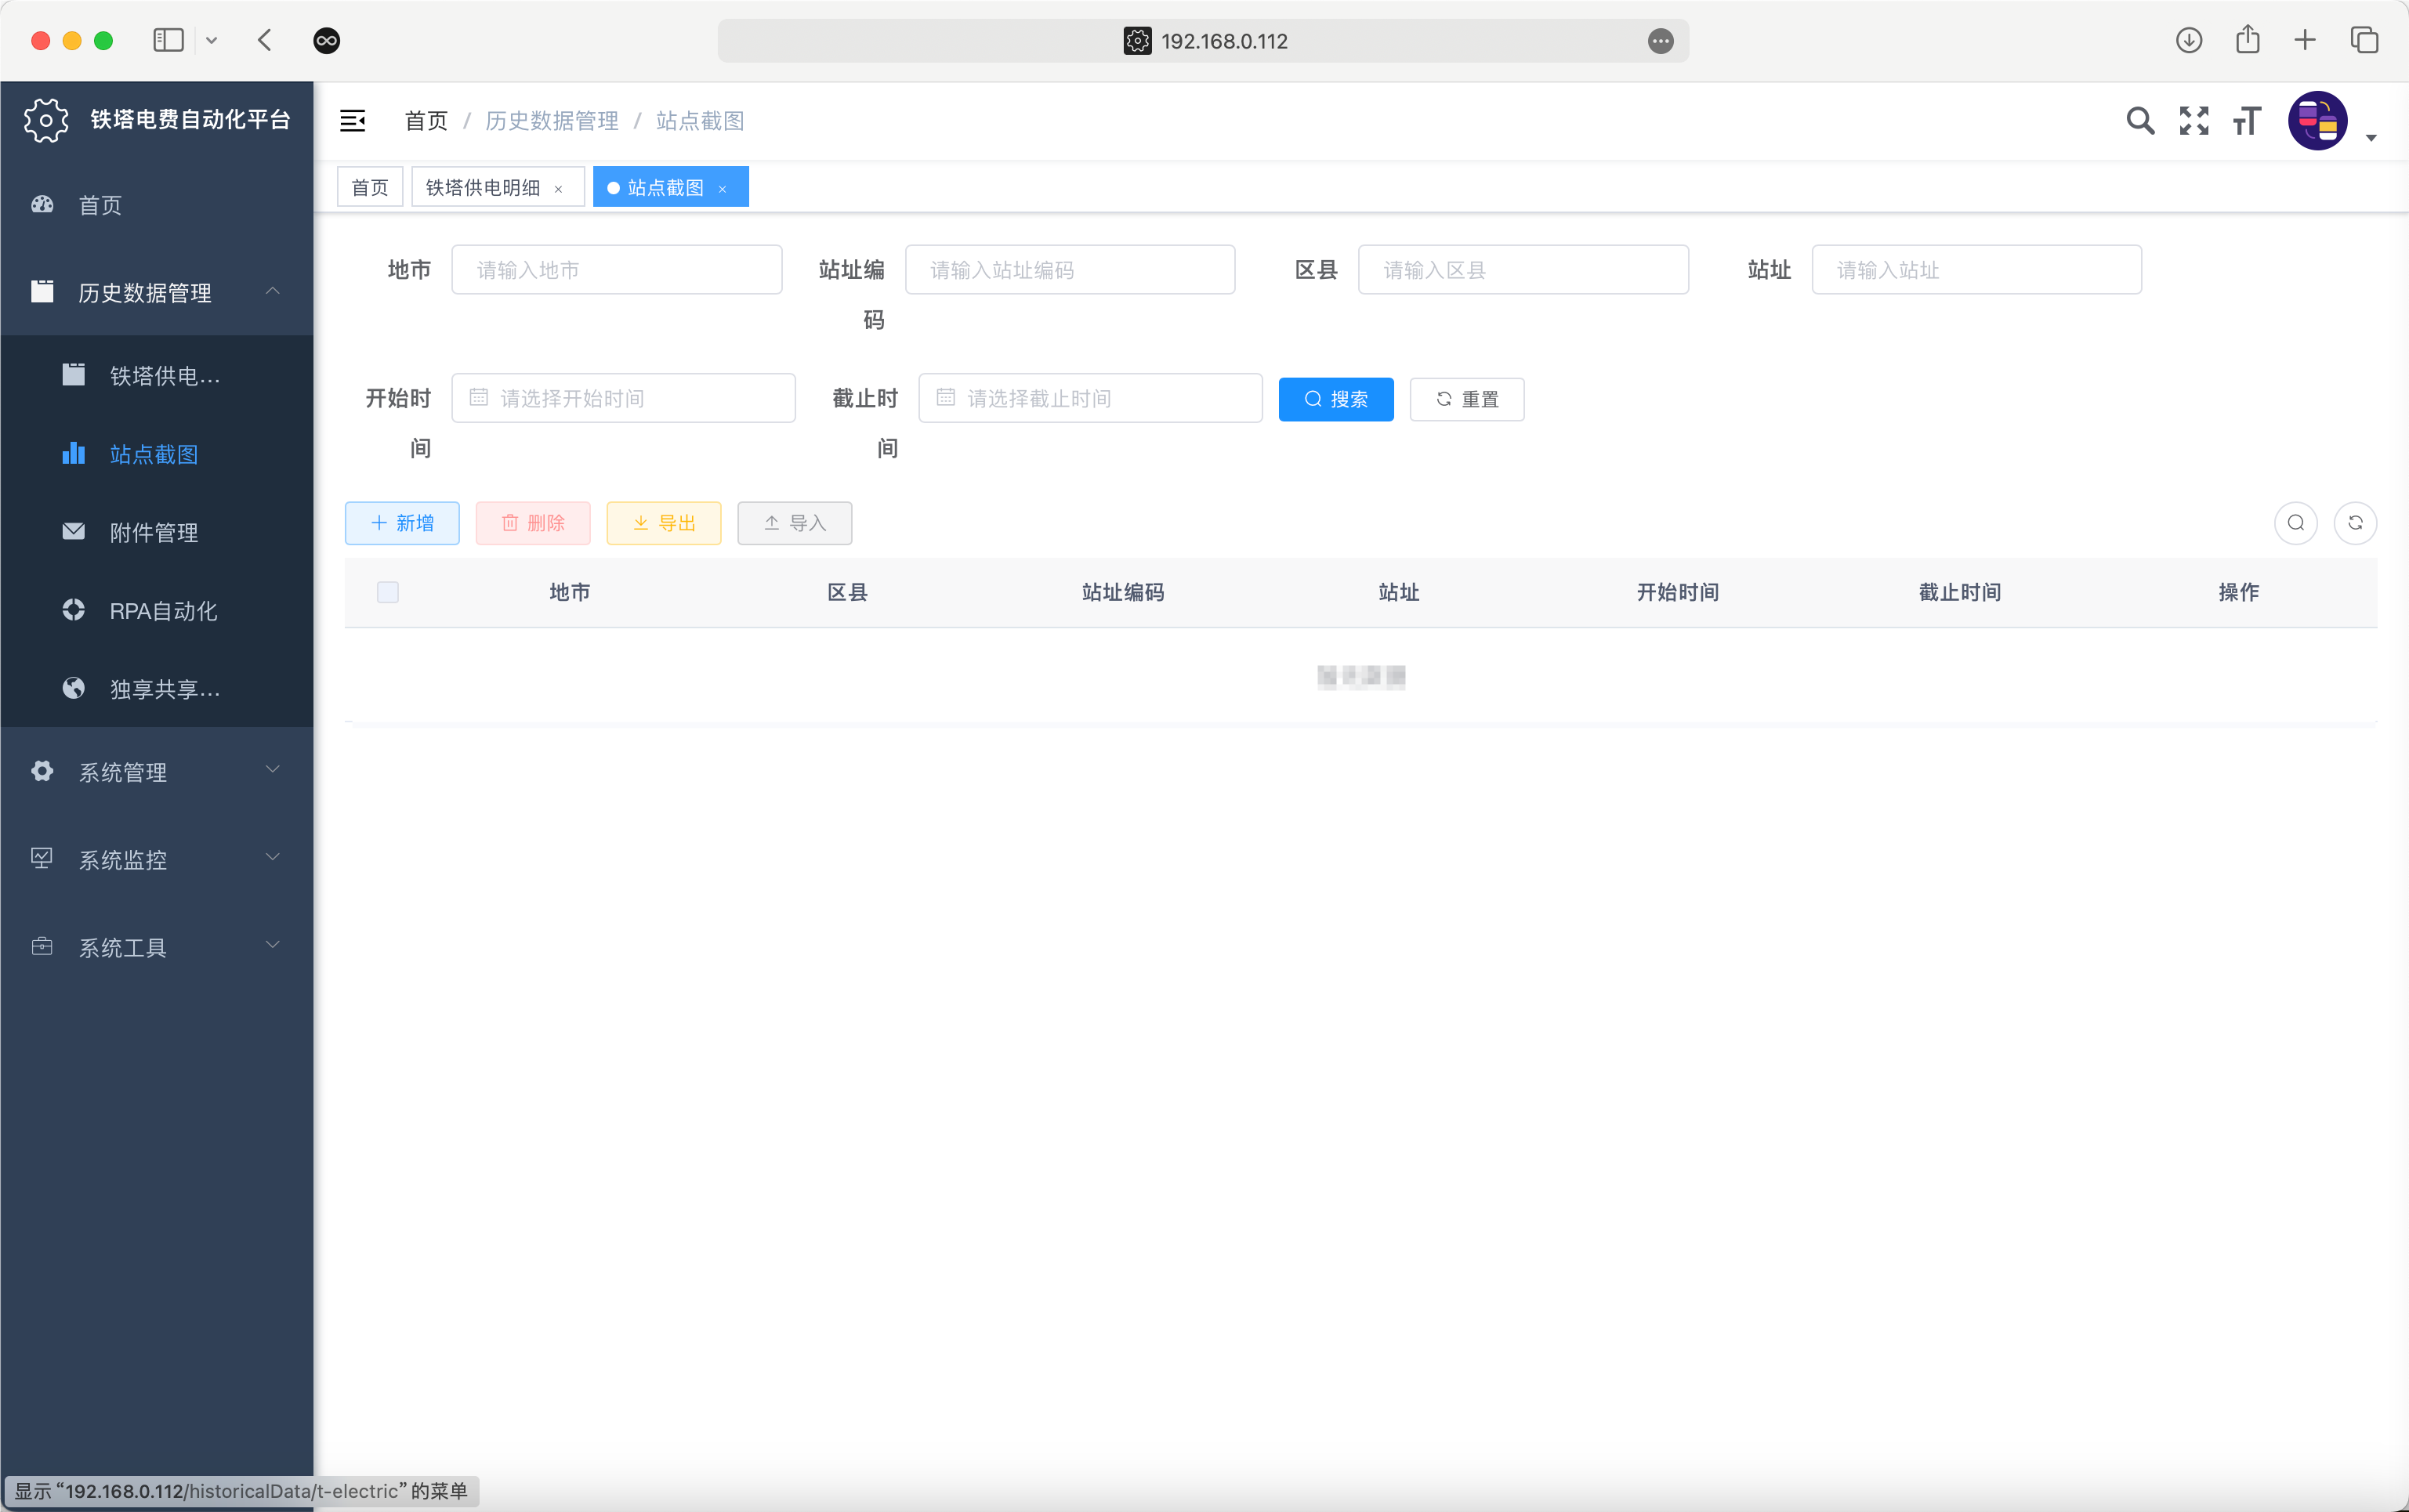2409x1512 pixels.
Task: Switch to the 首页 tab
Action: click(370, 188)
